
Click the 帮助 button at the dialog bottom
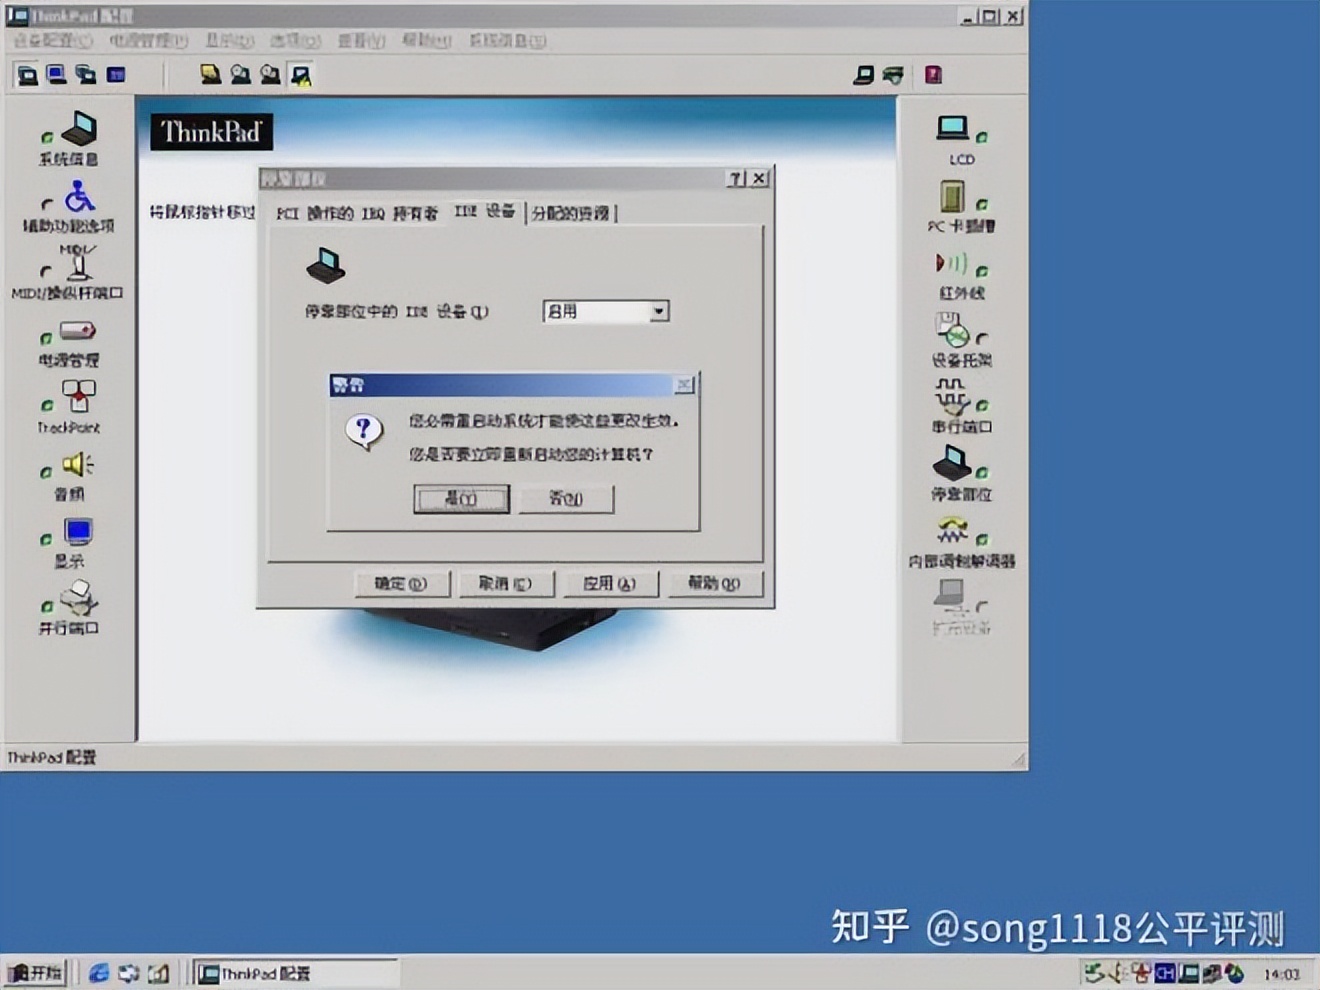click(x=714, y=584)
